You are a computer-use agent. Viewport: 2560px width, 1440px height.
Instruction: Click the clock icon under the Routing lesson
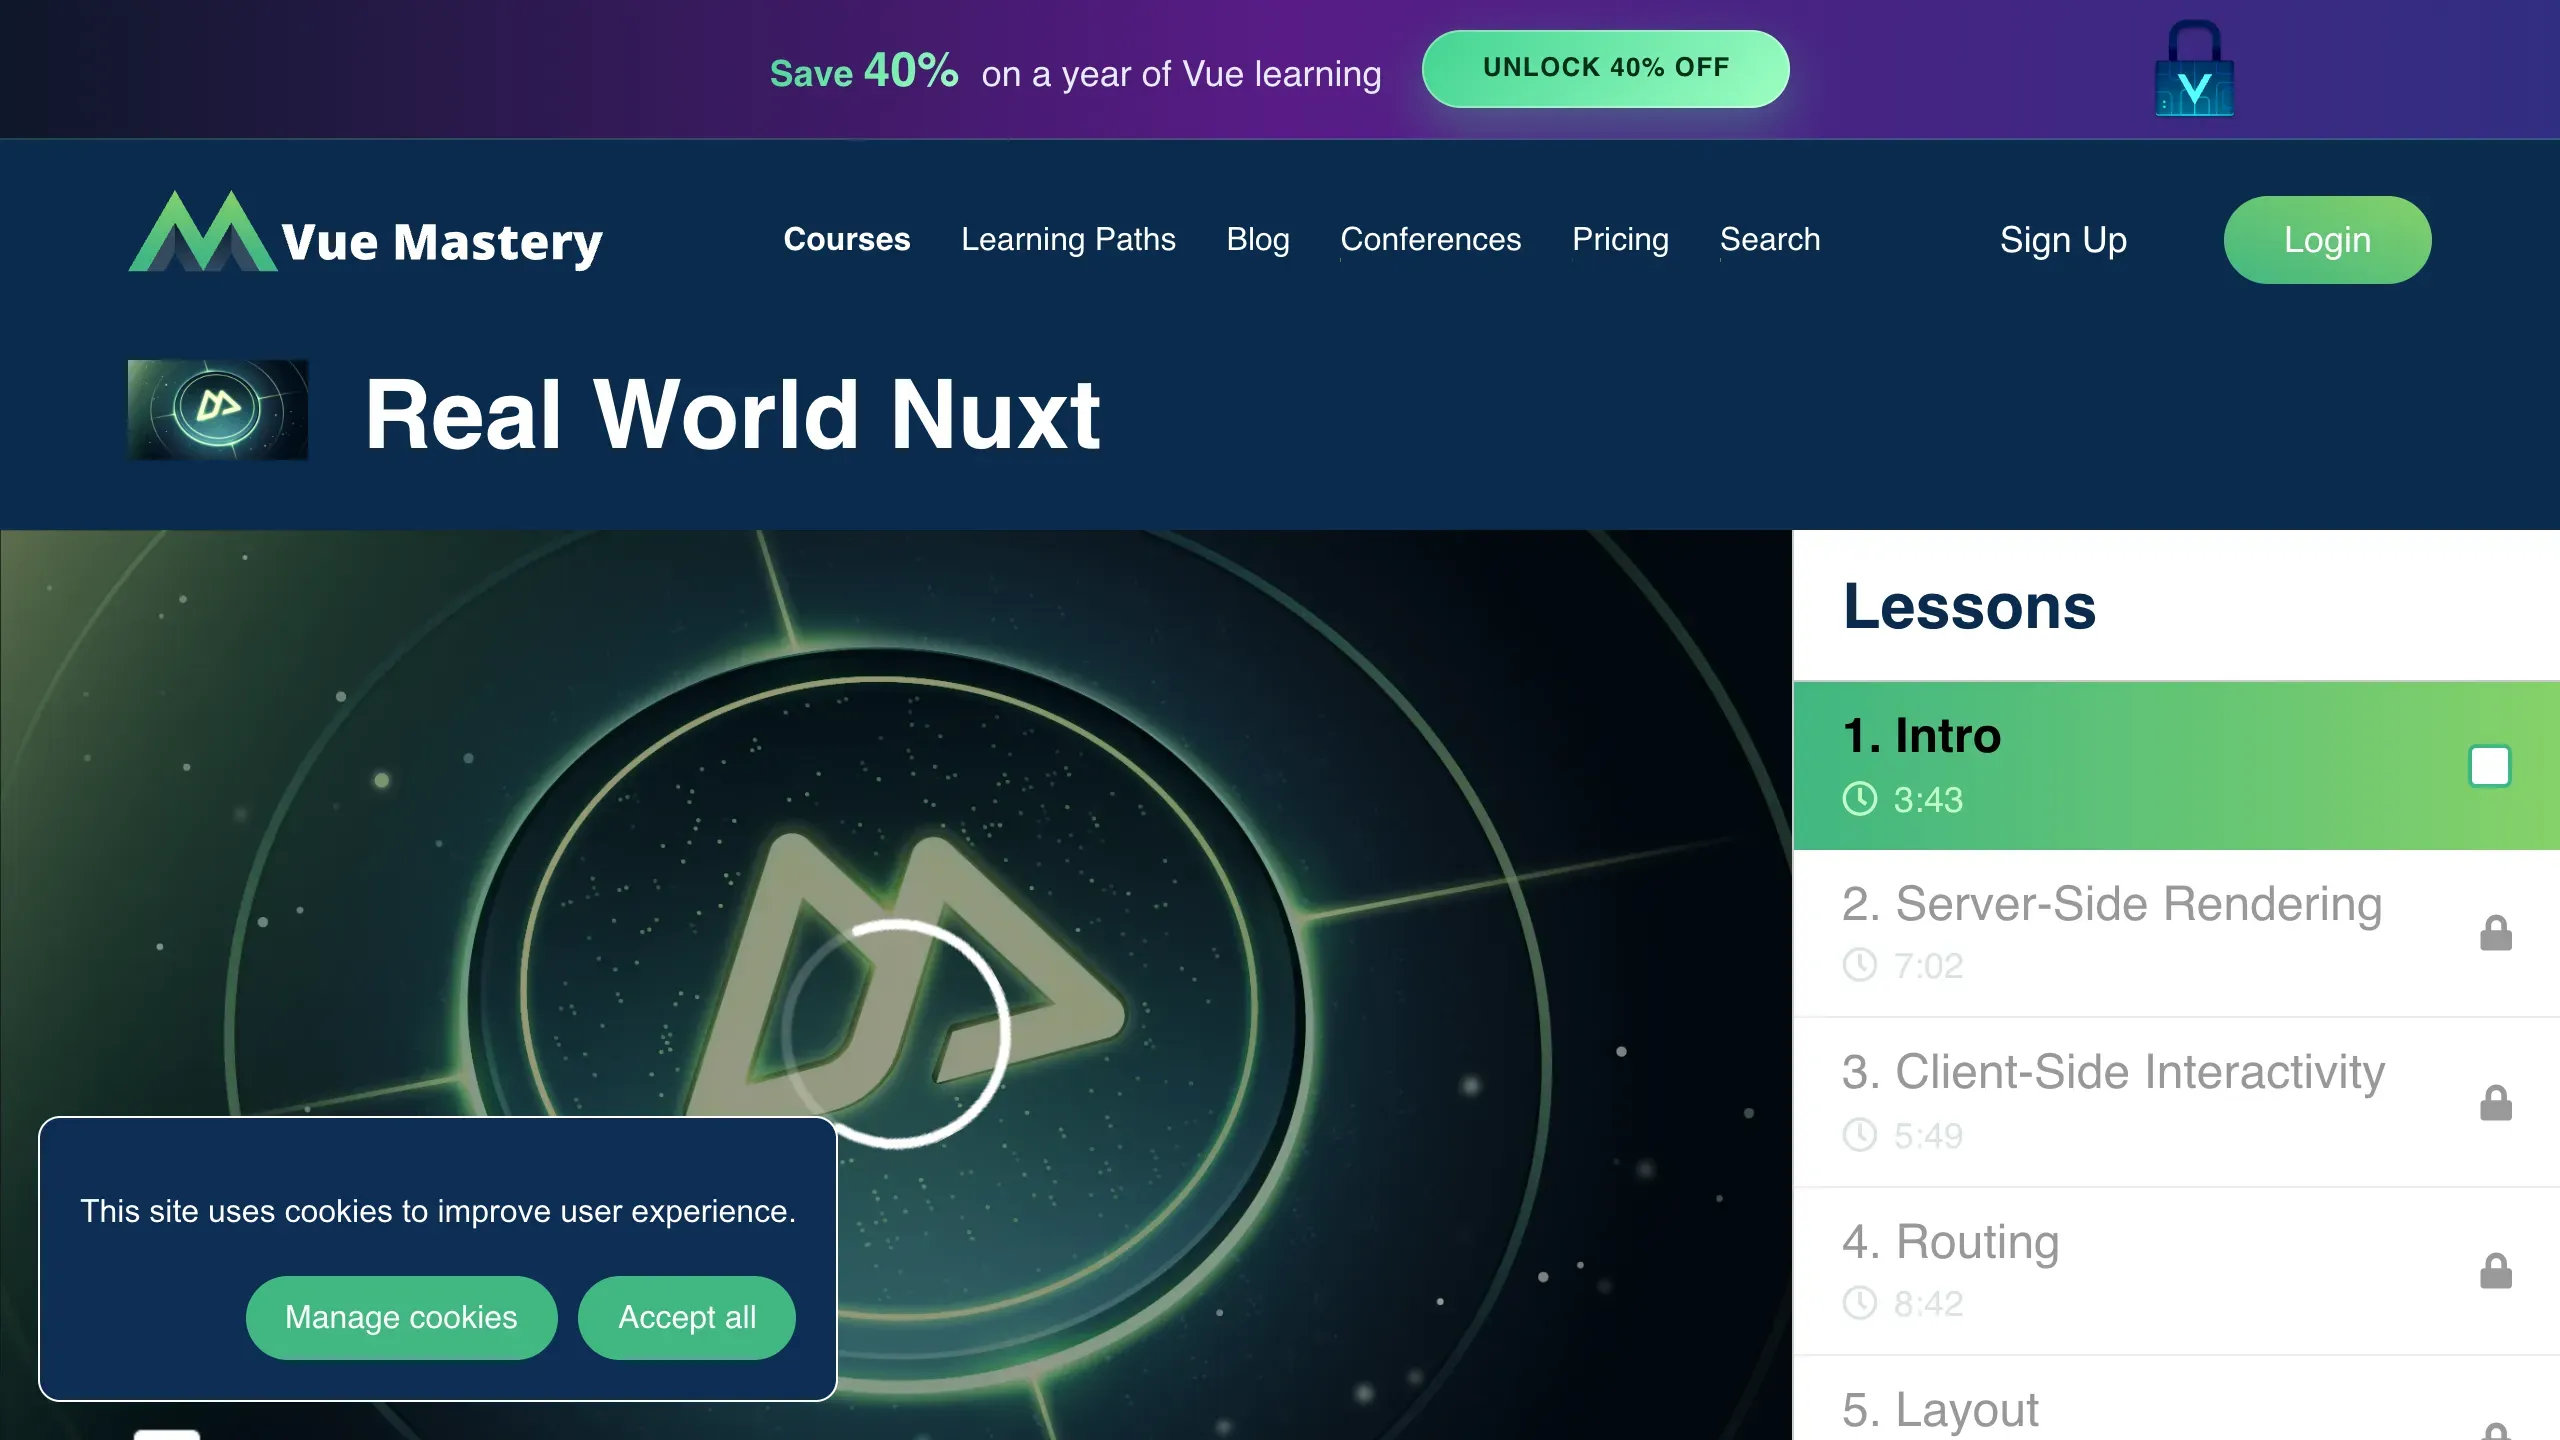click(1859, 1303)
